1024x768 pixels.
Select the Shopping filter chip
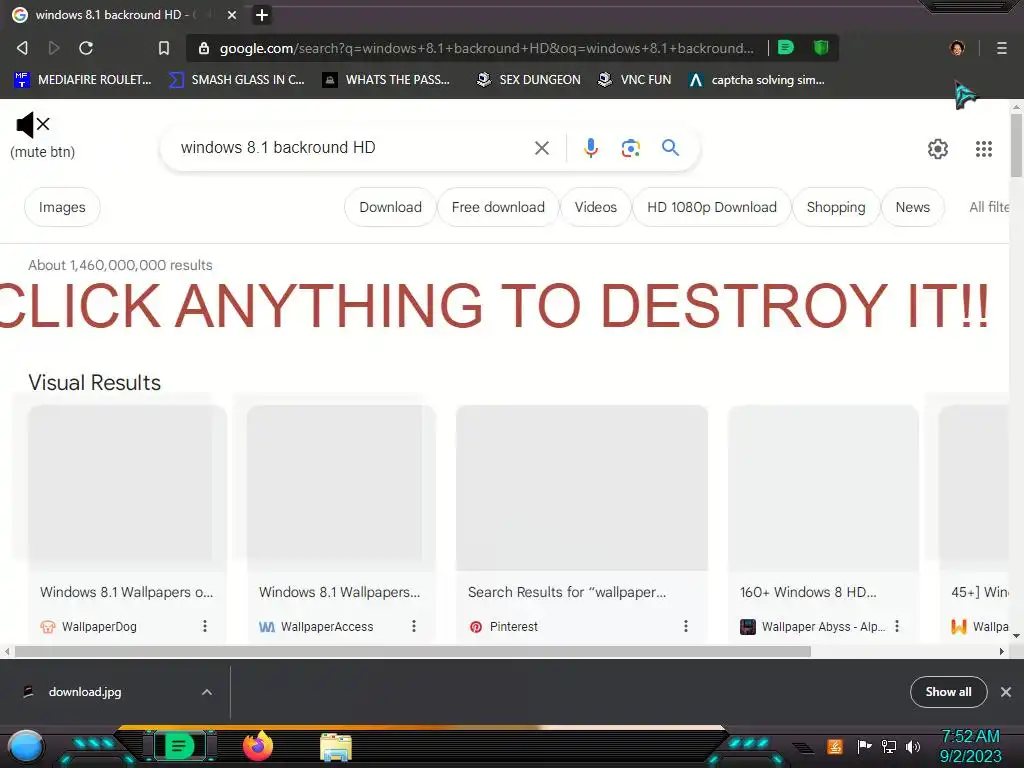[835, 207]
